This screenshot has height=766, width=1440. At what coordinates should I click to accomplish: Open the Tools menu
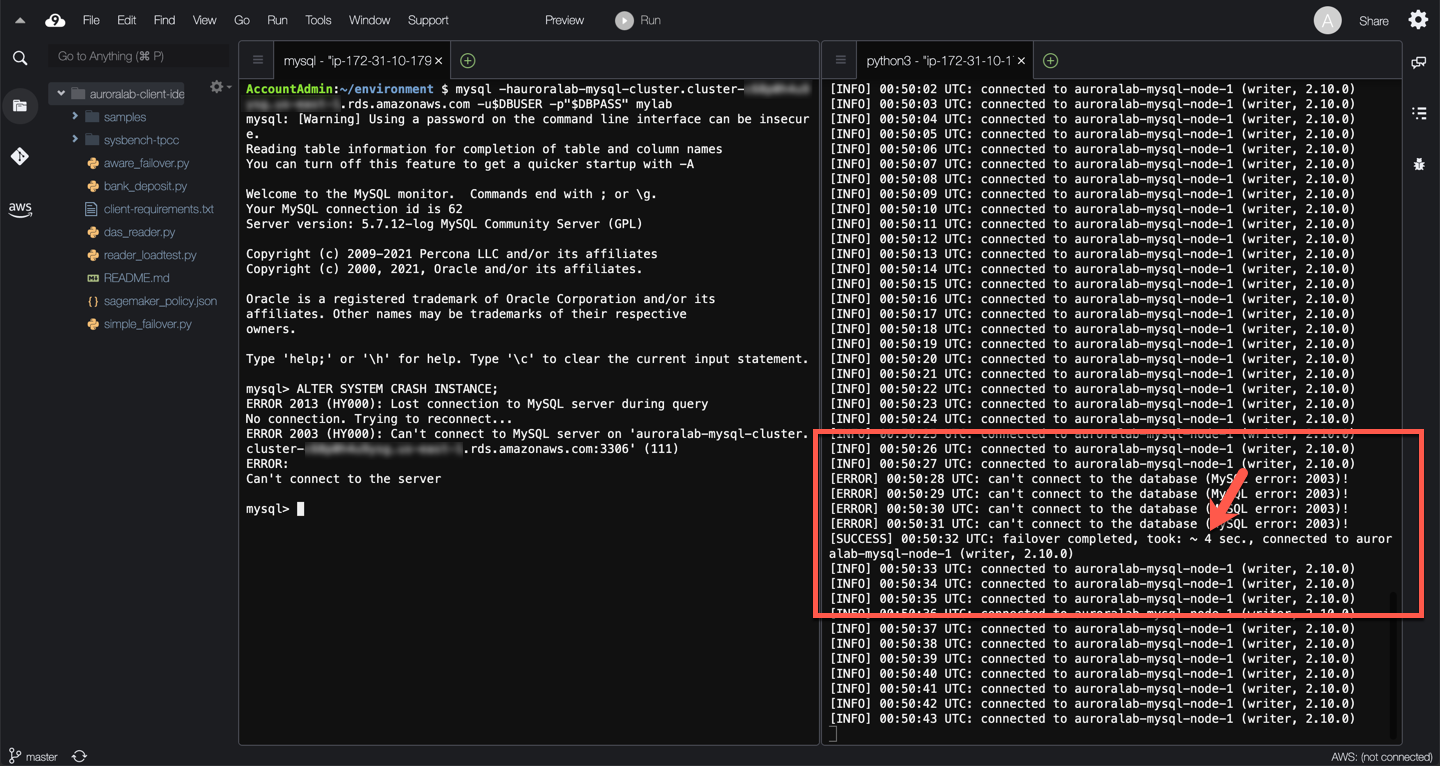click(318, 20)
